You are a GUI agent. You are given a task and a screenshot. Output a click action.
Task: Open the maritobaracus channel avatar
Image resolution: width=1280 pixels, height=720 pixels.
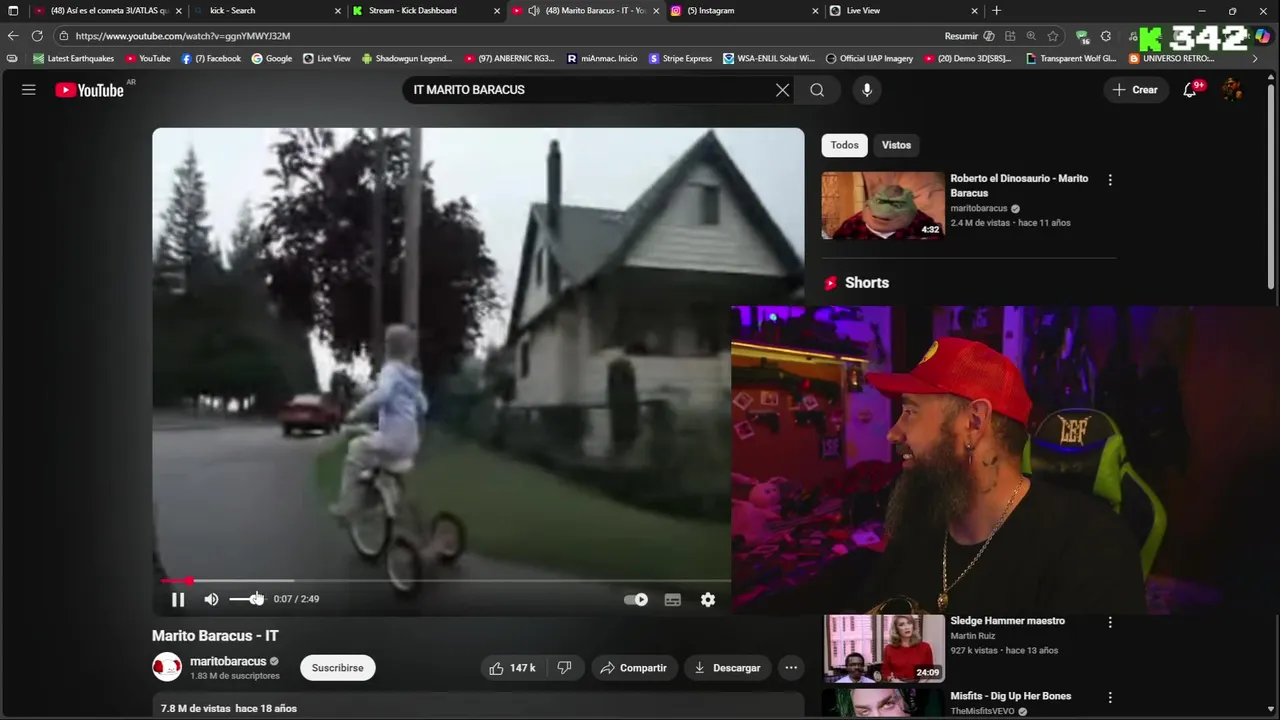click(167, 667)
